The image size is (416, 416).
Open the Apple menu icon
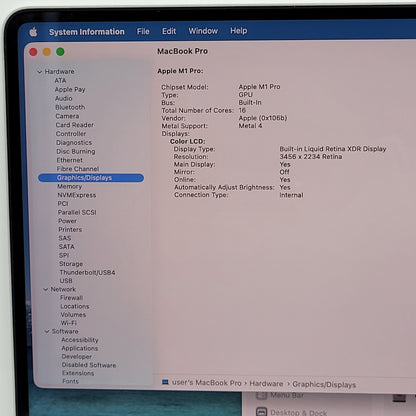tap(33, 32)
